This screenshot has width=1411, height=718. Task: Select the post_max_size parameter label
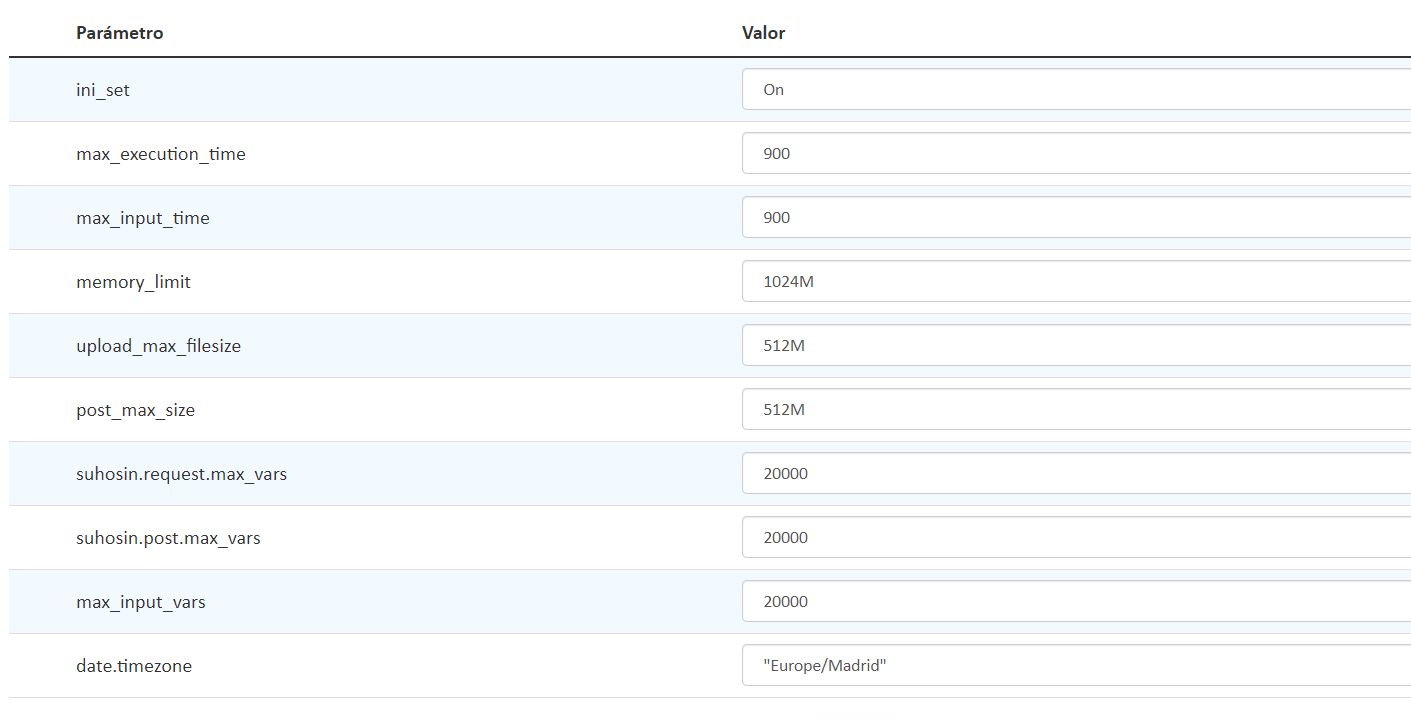pos(136,410)
